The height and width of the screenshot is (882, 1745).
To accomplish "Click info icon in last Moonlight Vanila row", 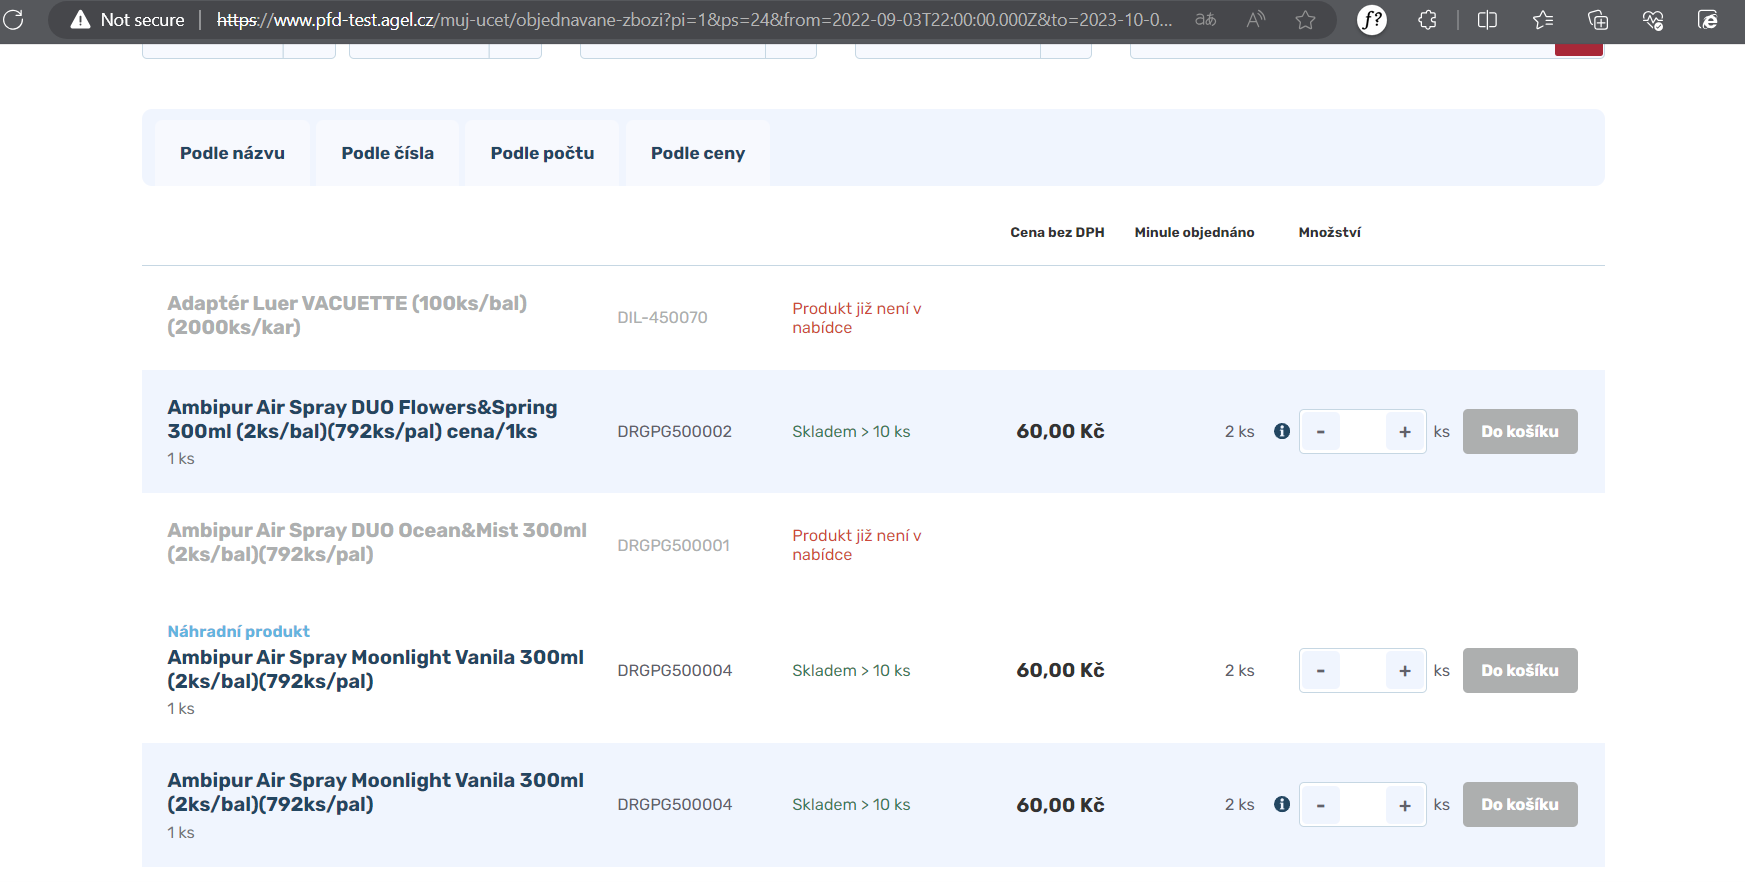I will (x=1281, y=804).
